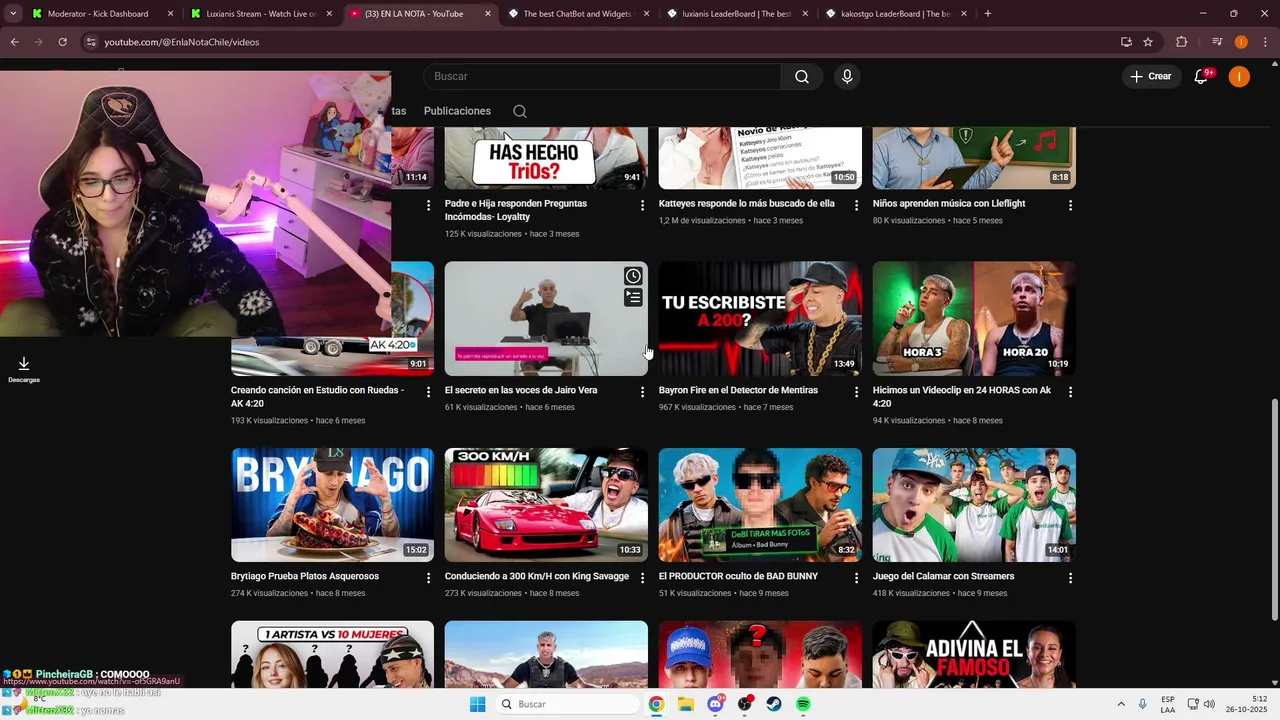The image size is (1280, 720).
Task: Click ESP LAA language indicator
Action: pos(1168,704)
